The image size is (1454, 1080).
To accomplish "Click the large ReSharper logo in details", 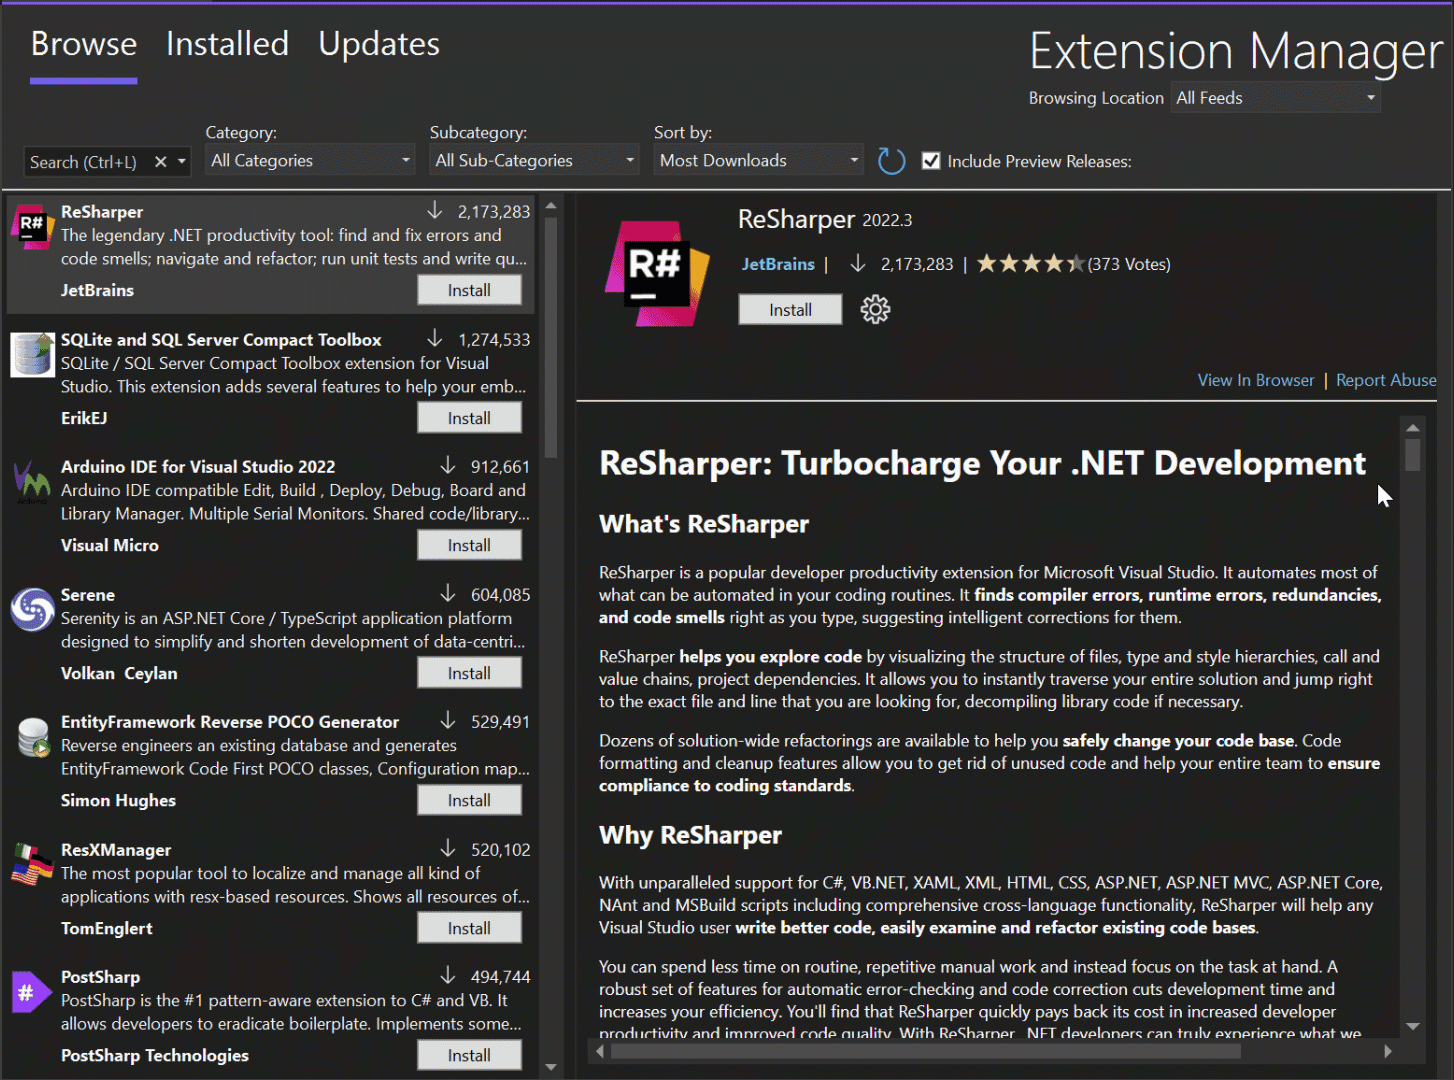I will pos(657,273).
